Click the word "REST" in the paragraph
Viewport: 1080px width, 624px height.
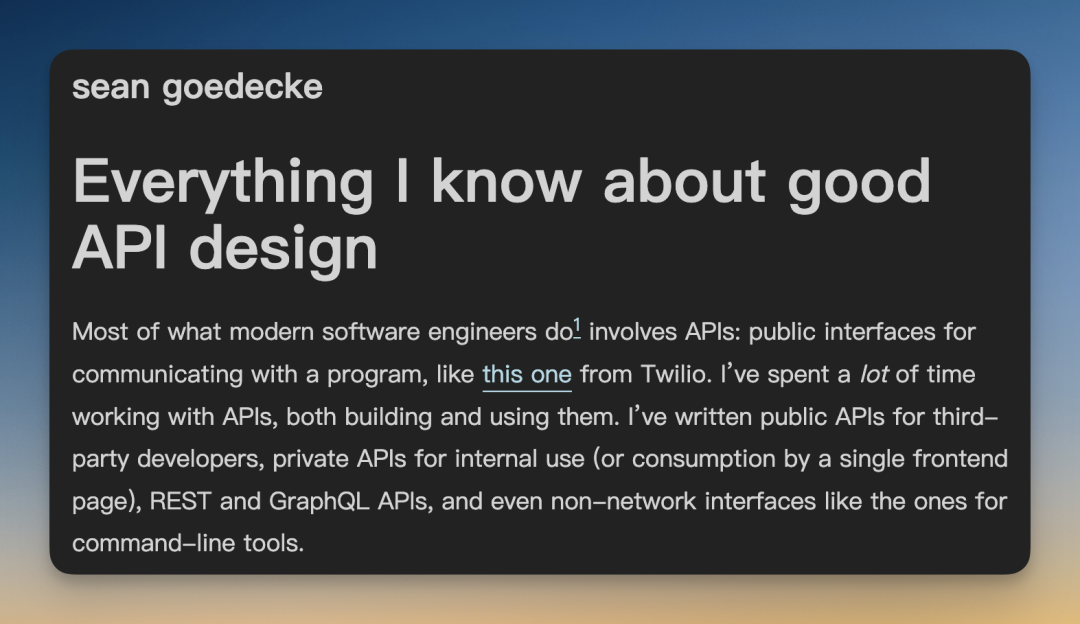pyautogui.click(x=181, y=501)
